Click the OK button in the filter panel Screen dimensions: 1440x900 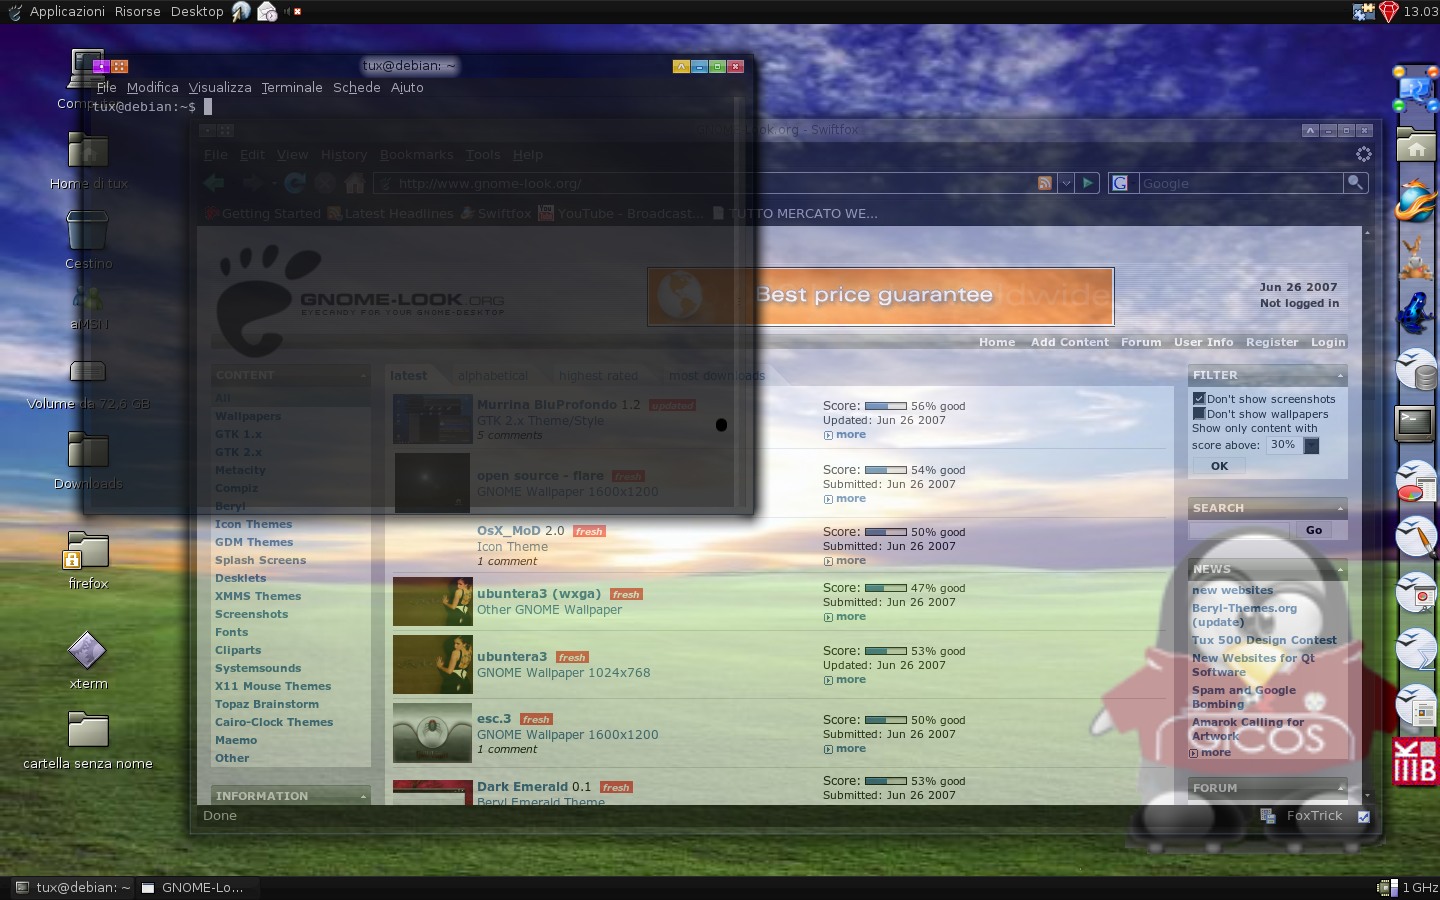(x=1219, y=466)
